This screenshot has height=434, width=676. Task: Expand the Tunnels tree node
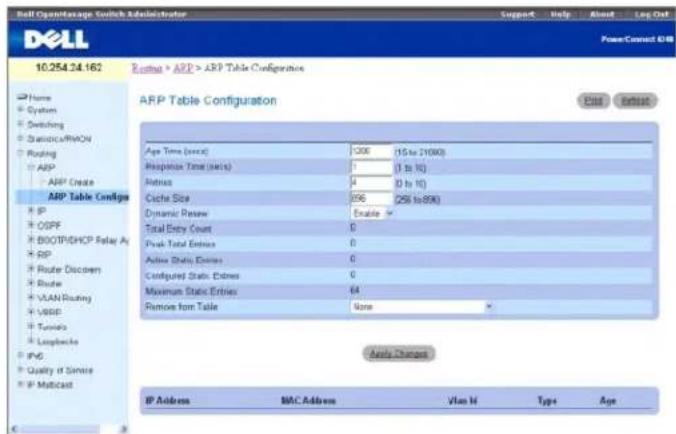point(31,326)
